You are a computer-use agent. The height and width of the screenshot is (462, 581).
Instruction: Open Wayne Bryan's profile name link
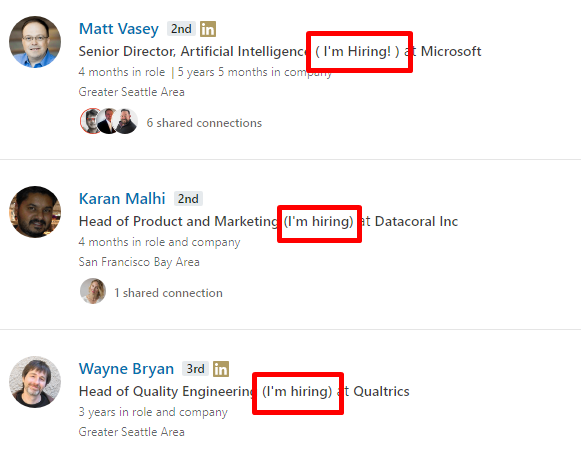click(x=126, y=369)
